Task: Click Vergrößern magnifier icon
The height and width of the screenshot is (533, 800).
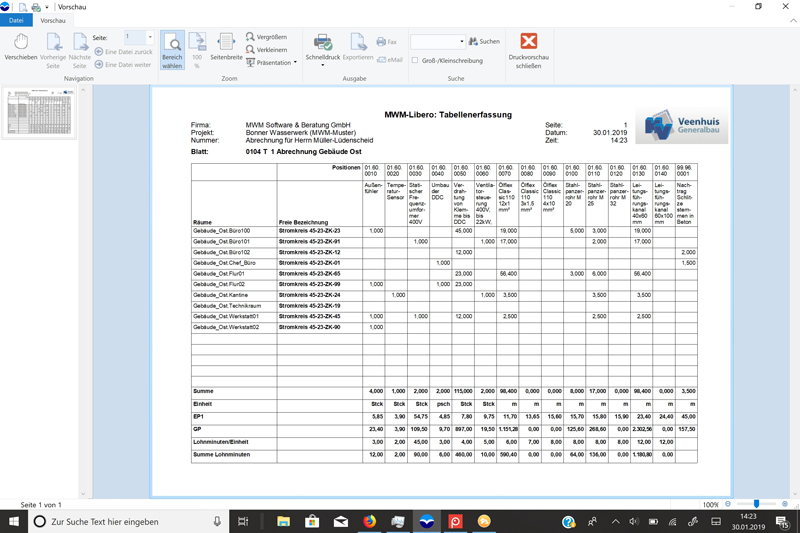Action: 266,37
